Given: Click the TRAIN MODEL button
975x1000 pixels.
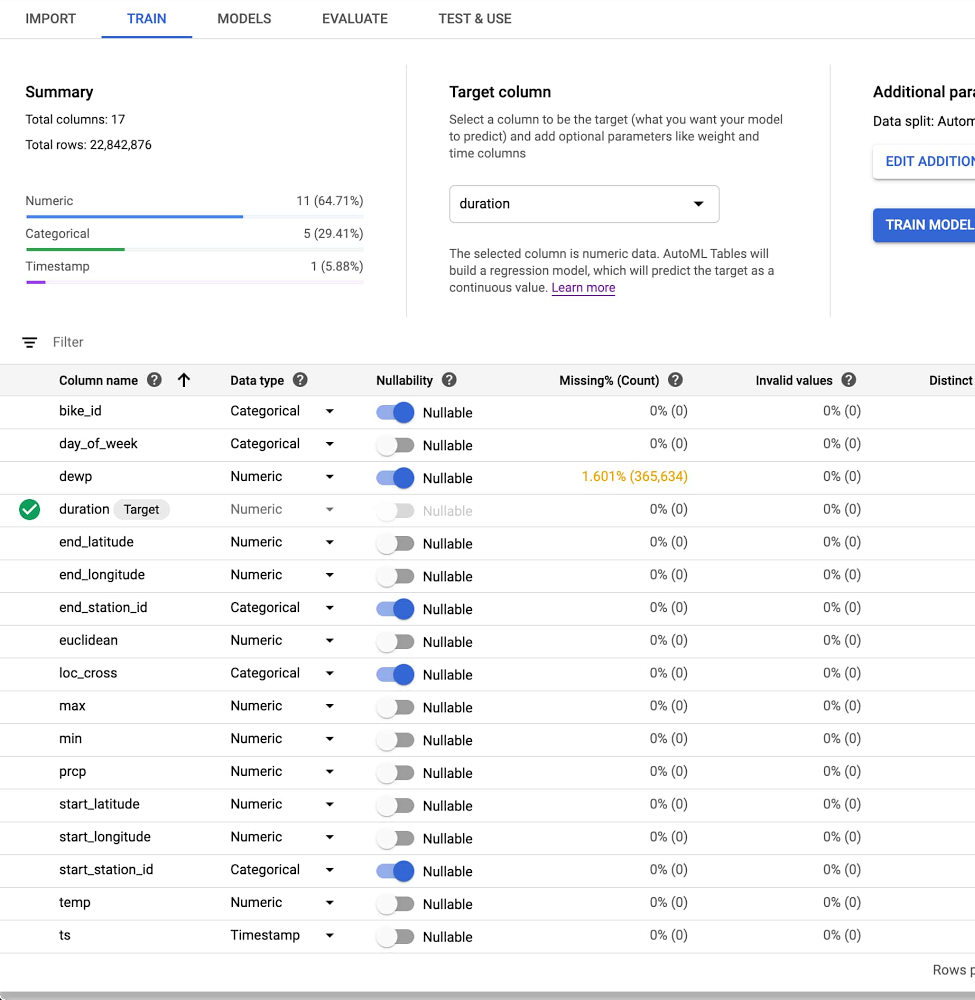Looking at the screenshot, I should point(924,225).
